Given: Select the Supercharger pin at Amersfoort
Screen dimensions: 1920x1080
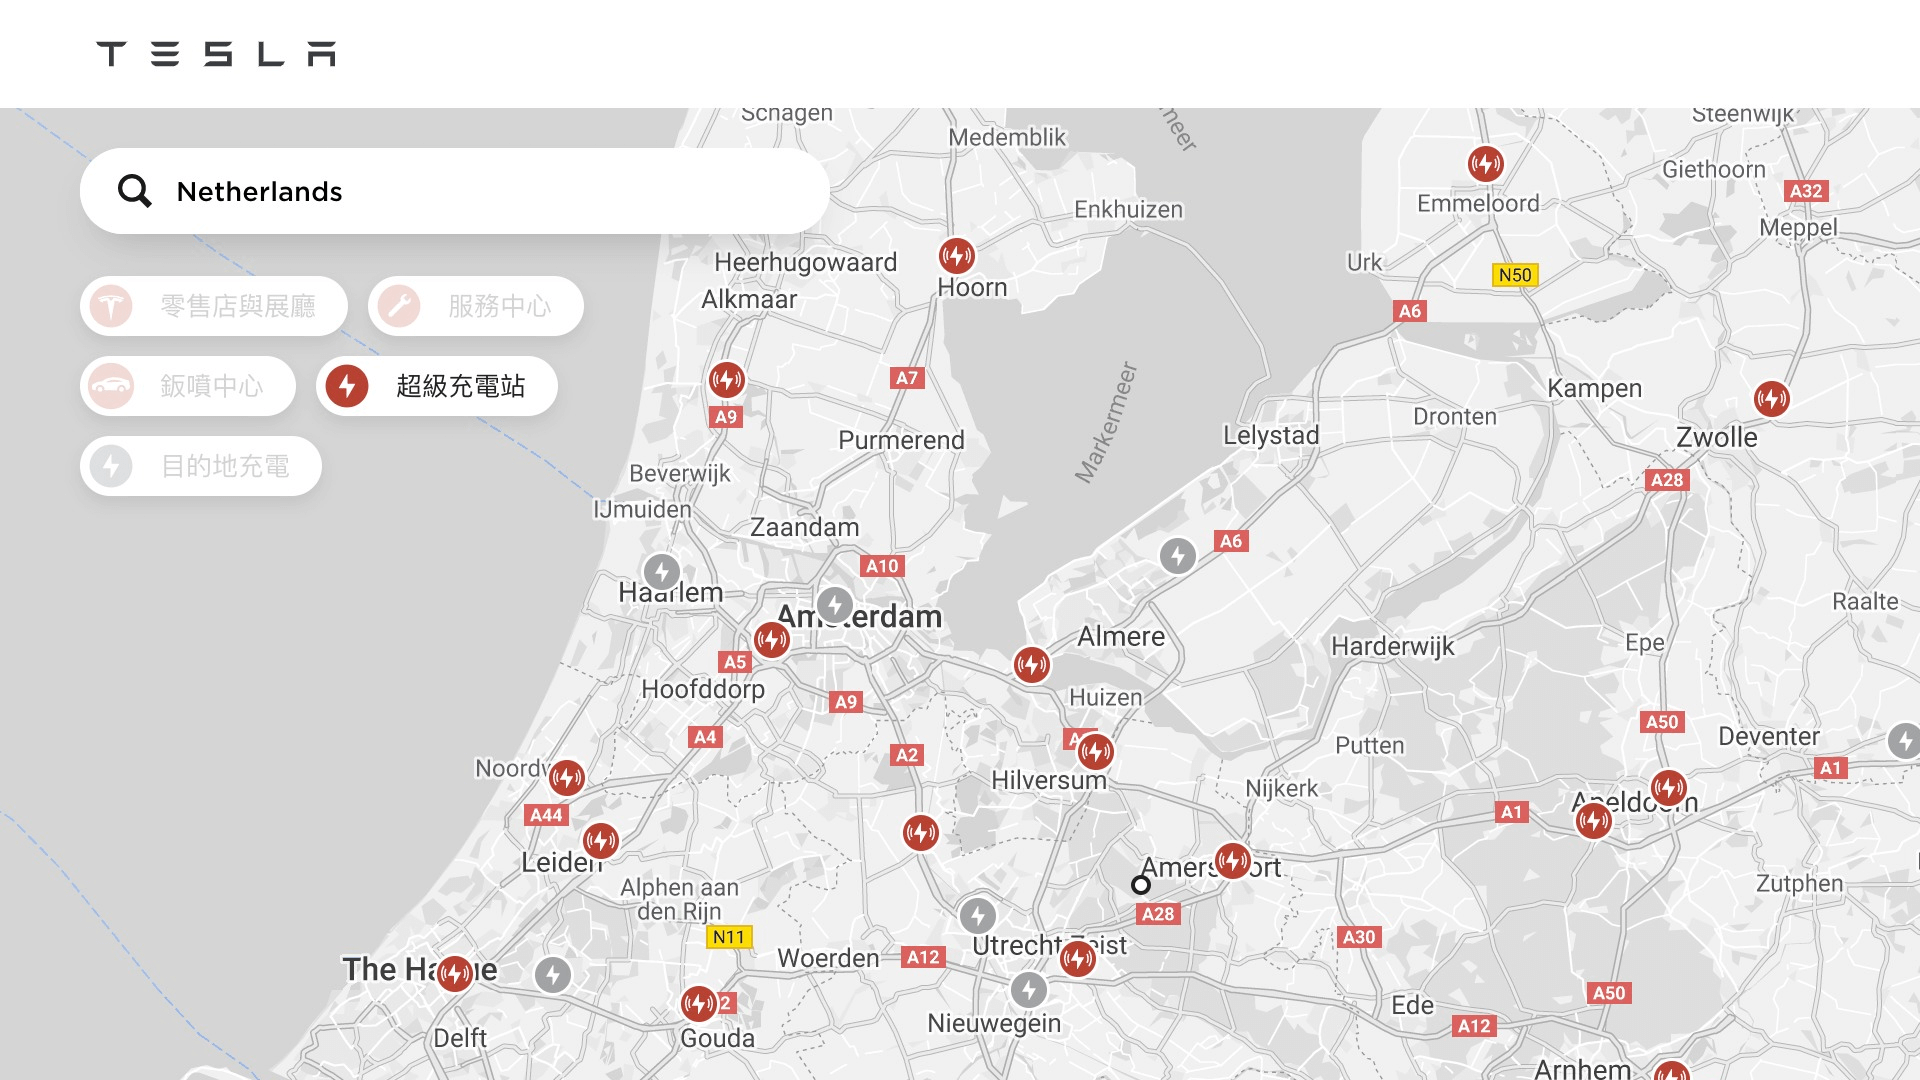Looking at the screenshot, I should (x=1233, y=861).
